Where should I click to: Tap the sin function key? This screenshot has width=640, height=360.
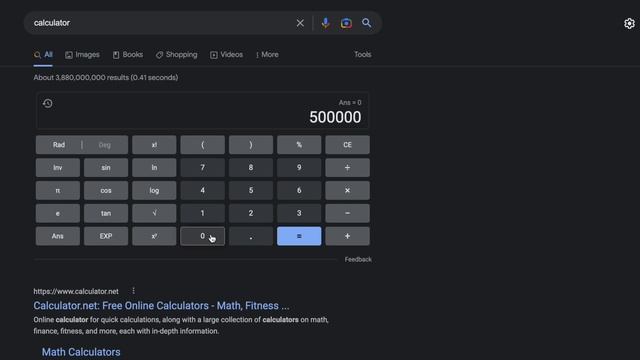[x=106, y=168]
